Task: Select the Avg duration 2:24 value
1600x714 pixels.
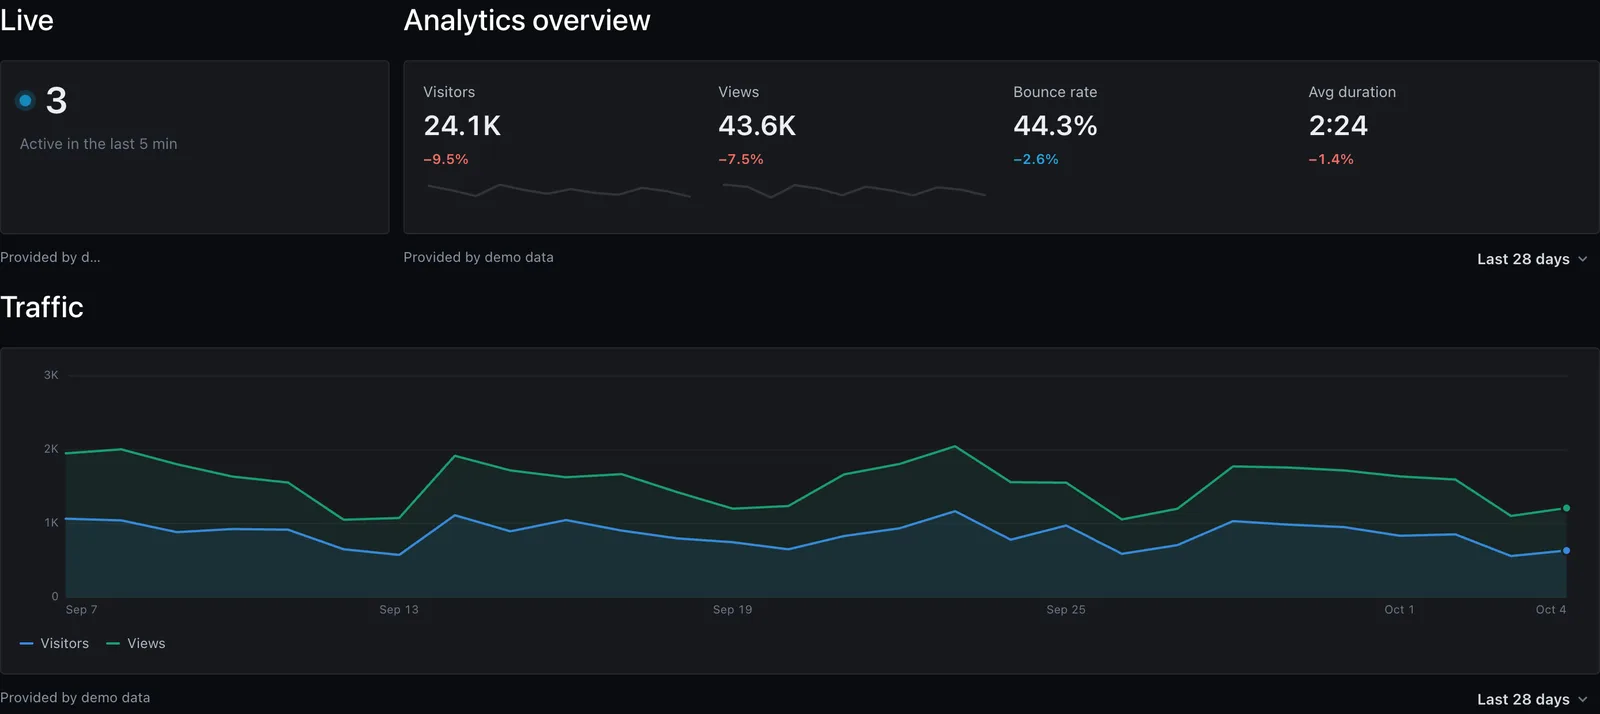Action: click(x=1338, y=126)
